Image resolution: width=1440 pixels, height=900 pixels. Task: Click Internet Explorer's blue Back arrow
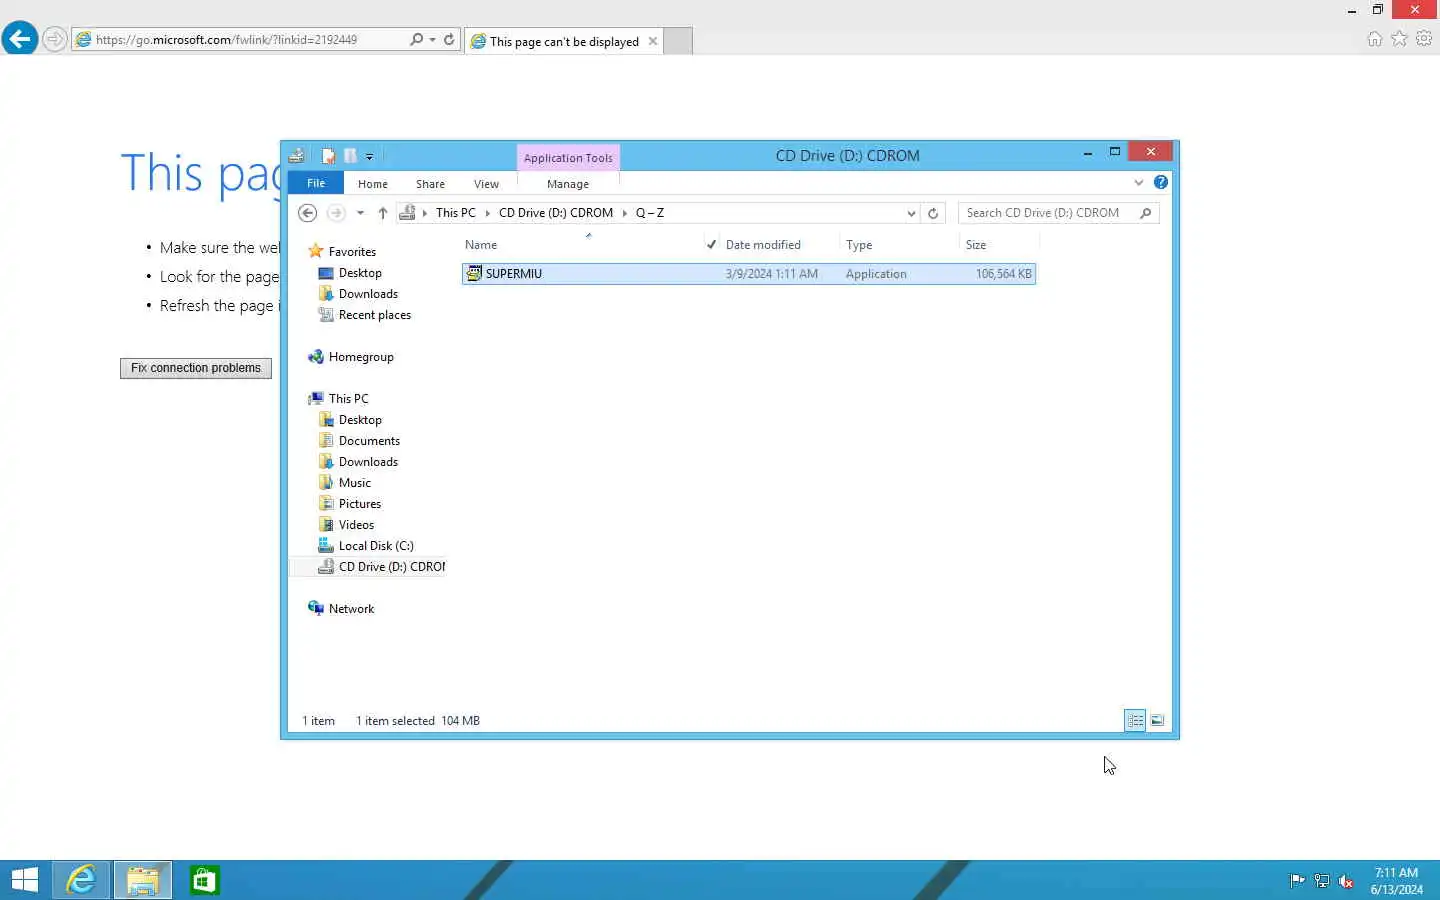[x=19, y=39]
